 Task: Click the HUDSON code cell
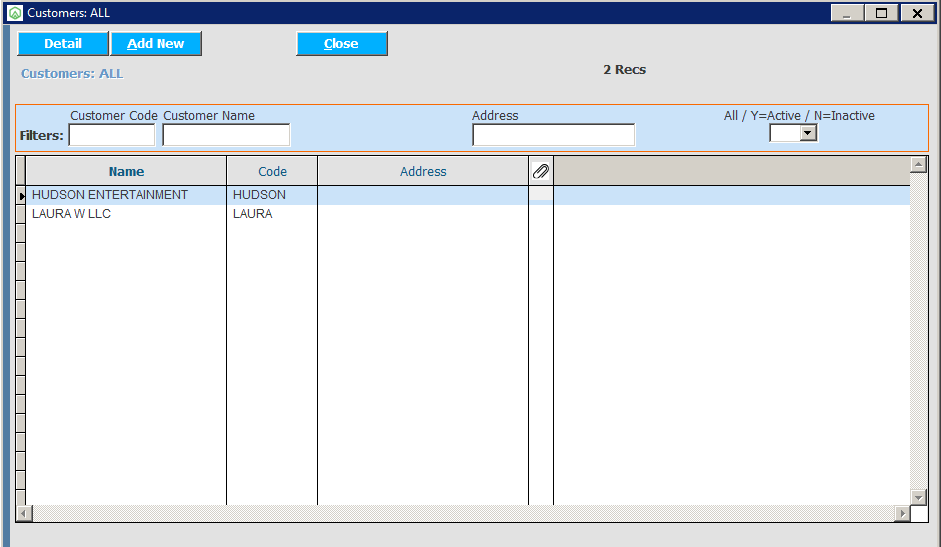click(272, 195)
